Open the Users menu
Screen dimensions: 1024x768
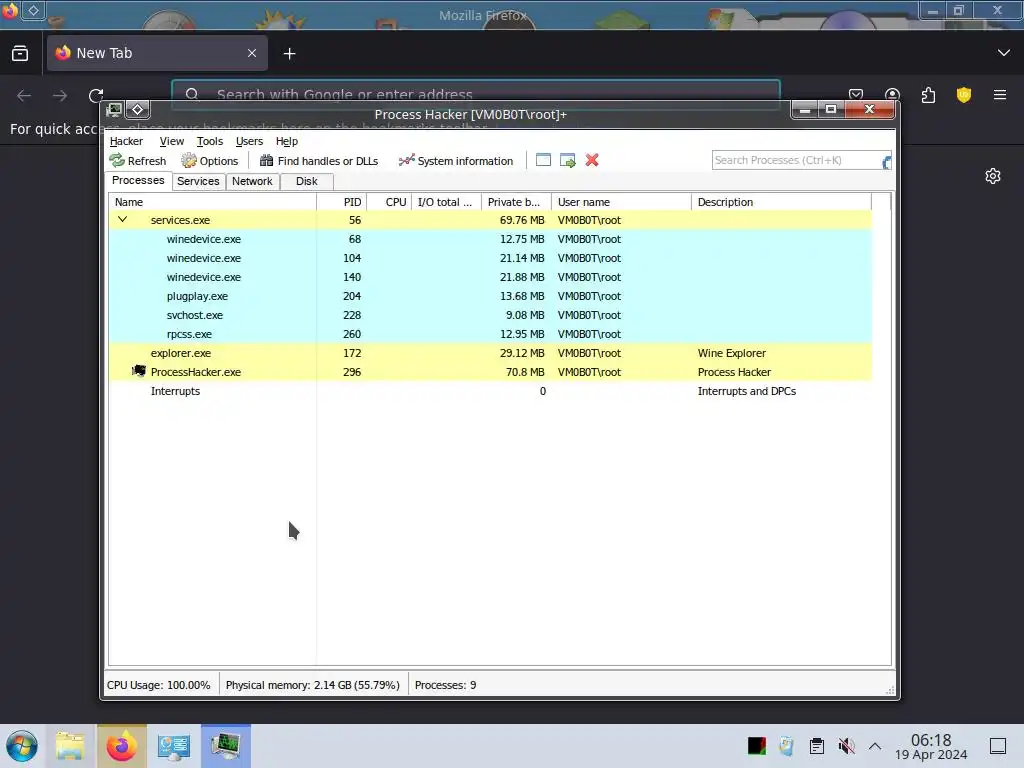click(x=249, y=141)
